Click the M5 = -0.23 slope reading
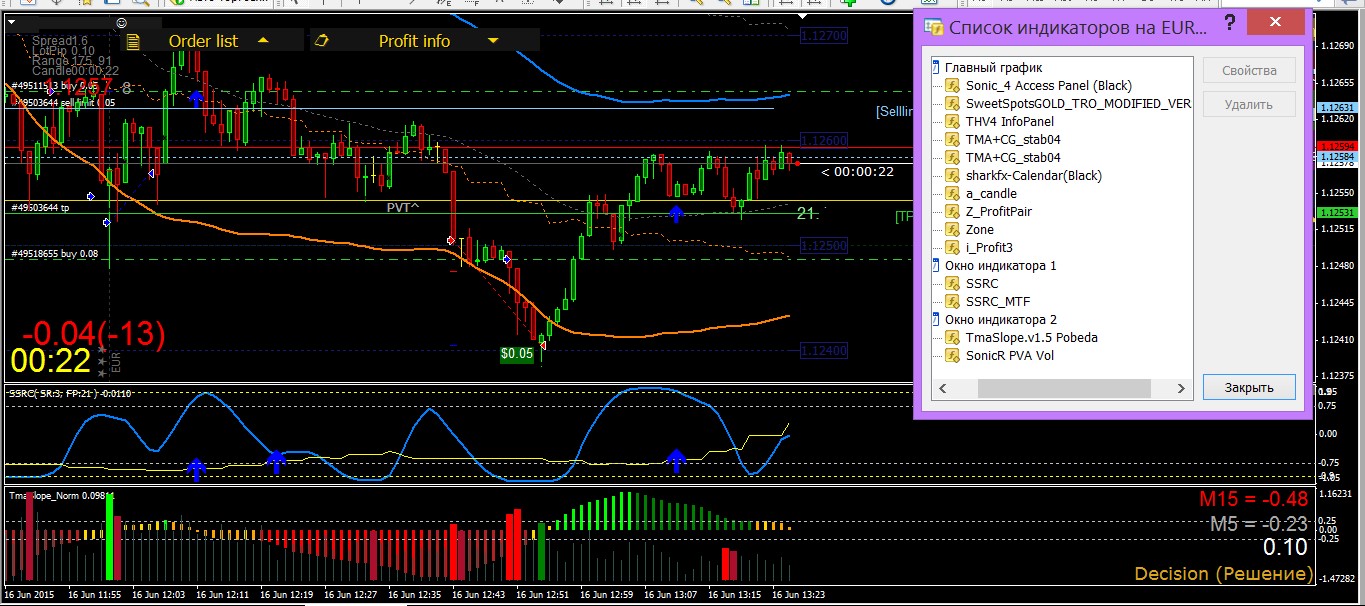The image size is (1365, 606). click(x=1259, y=523)
